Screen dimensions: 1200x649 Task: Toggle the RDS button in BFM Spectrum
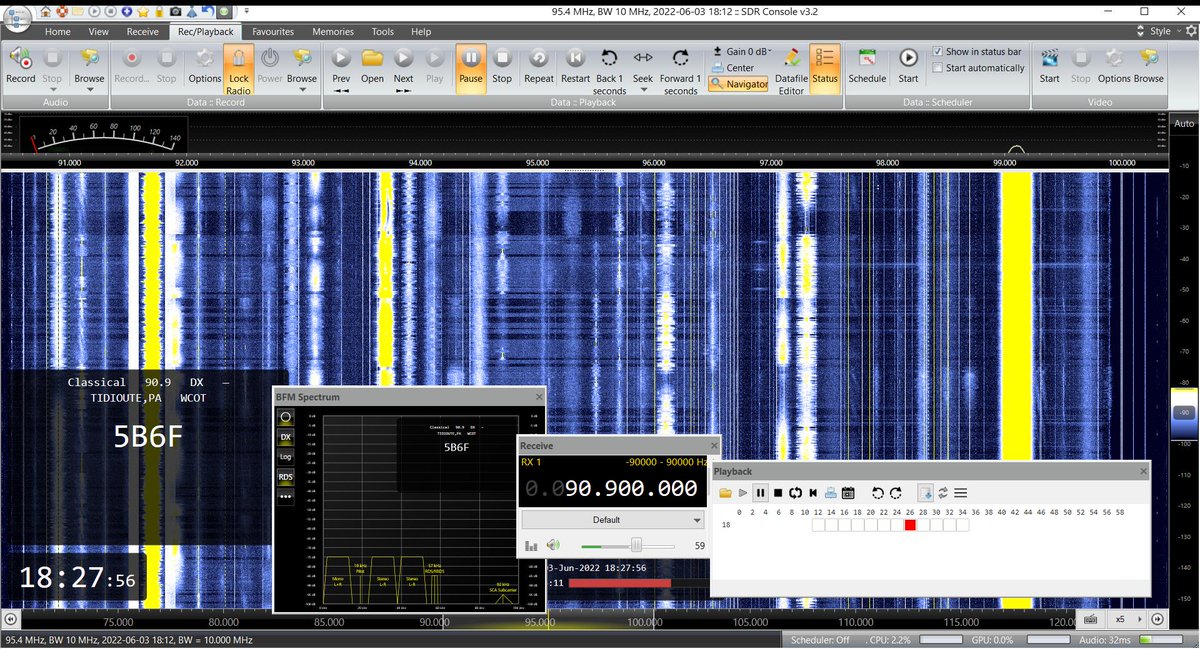click(286, 477)
